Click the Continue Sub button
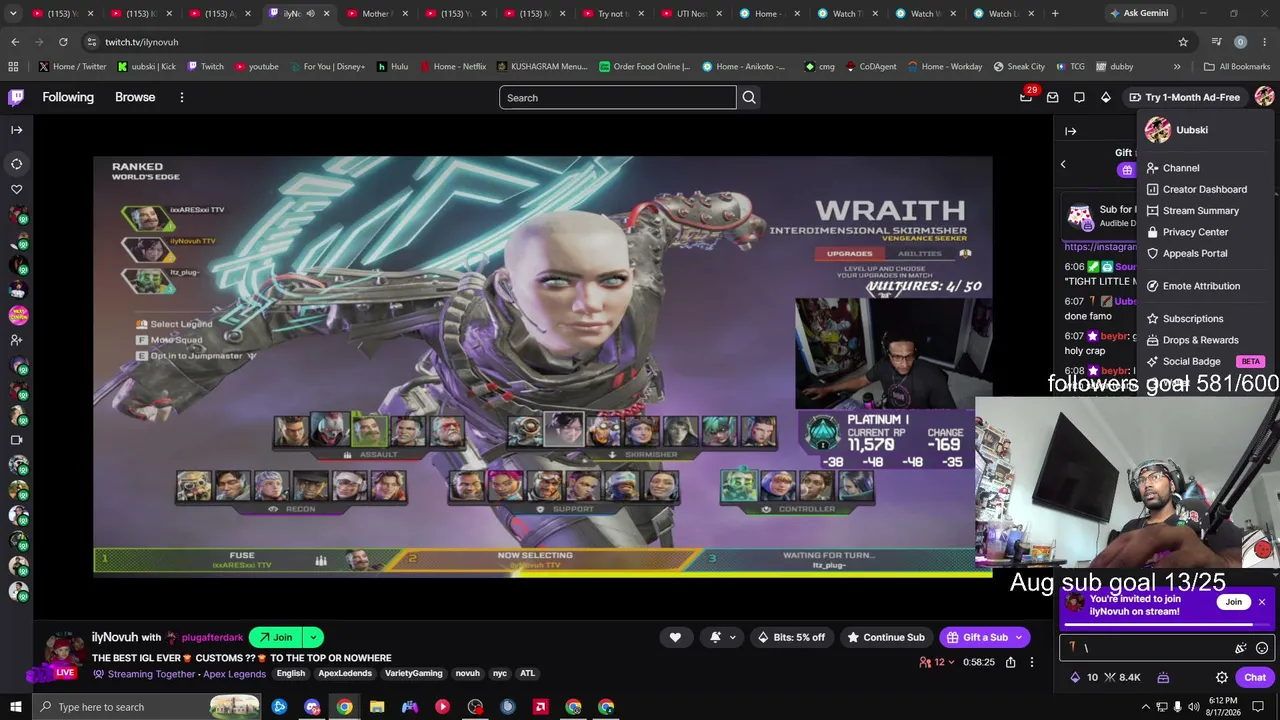 tap(886, 637)
